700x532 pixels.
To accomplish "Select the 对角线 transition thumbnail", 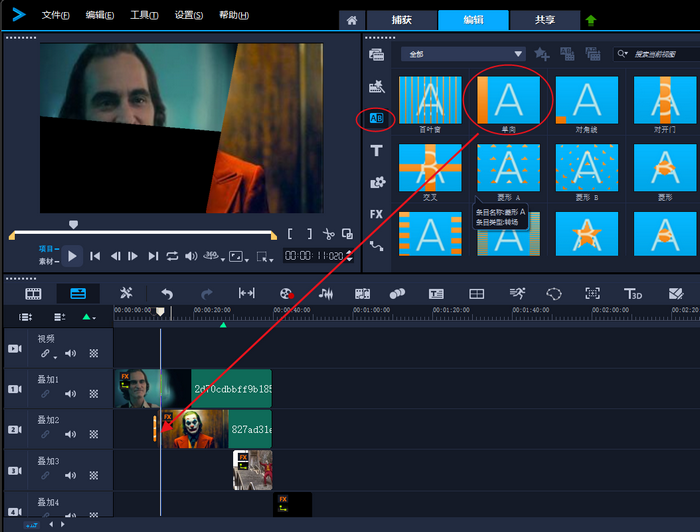I will click(x=587, y=100).
